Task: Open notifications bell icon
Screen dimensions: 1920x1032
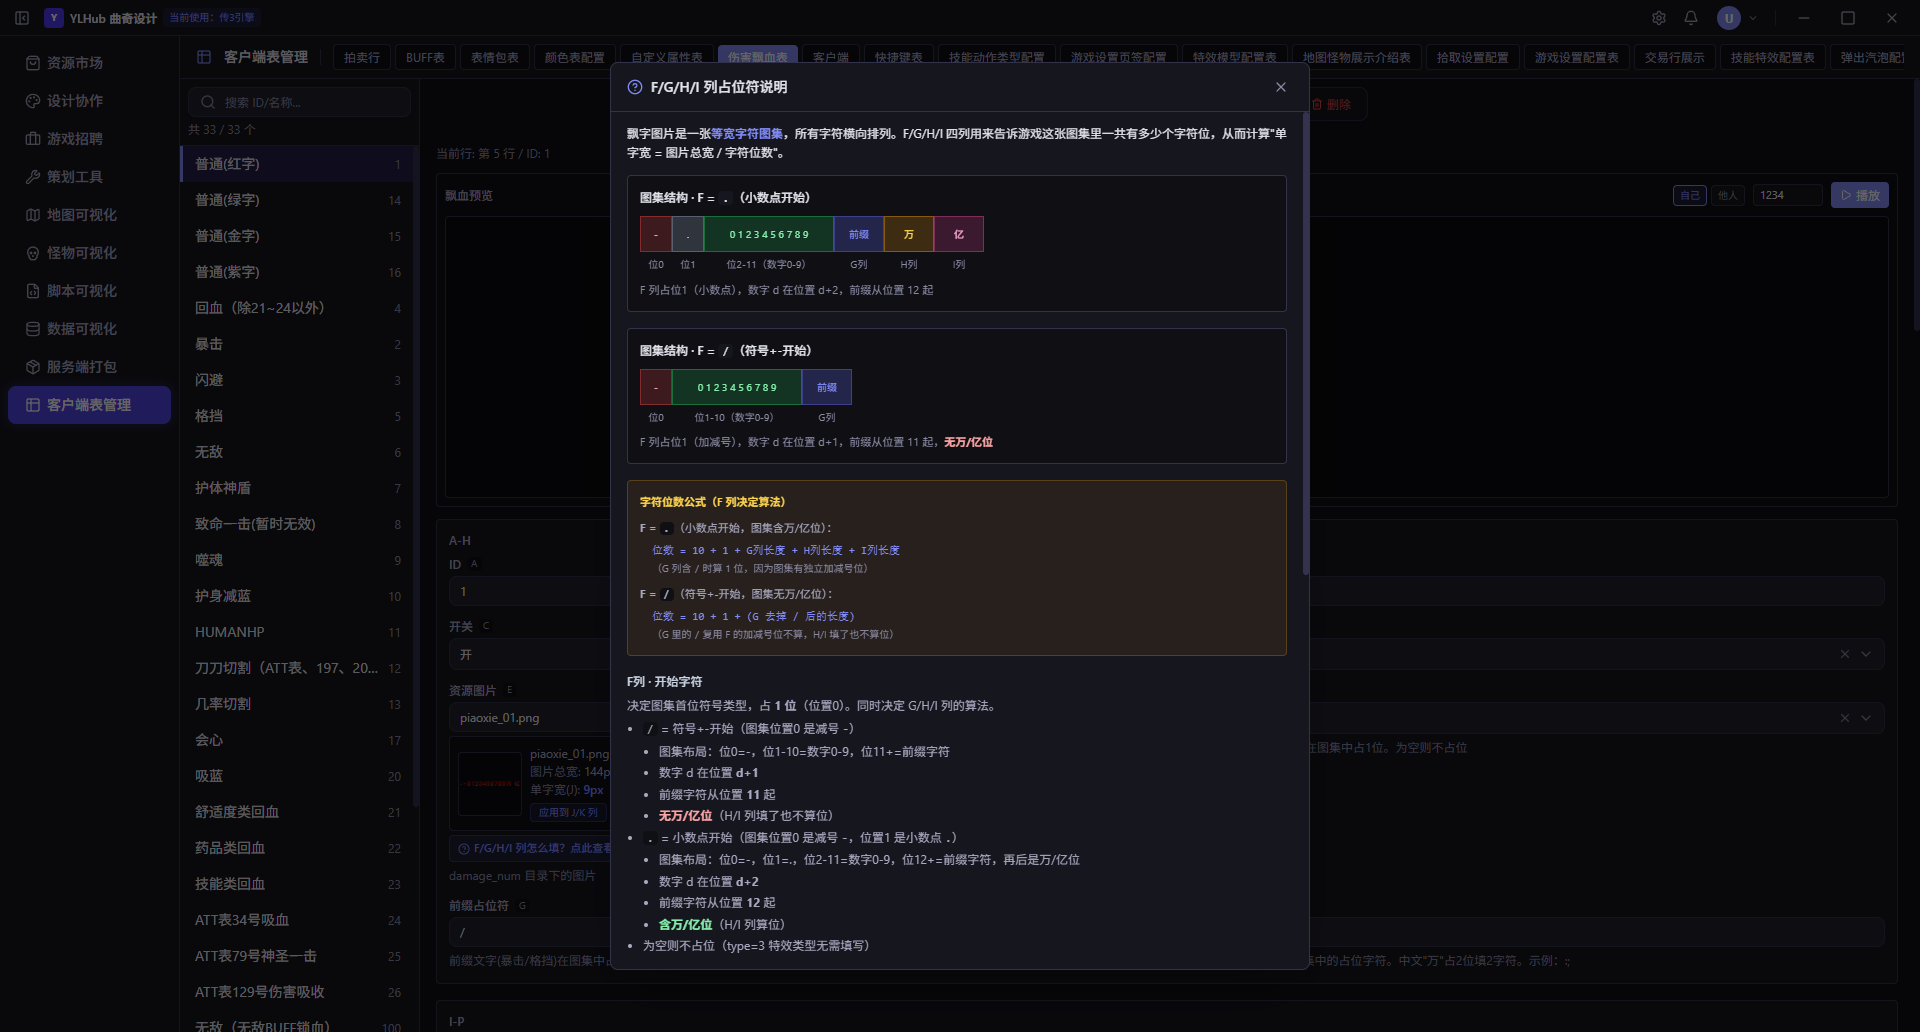Action: [x=1691, y=18]
